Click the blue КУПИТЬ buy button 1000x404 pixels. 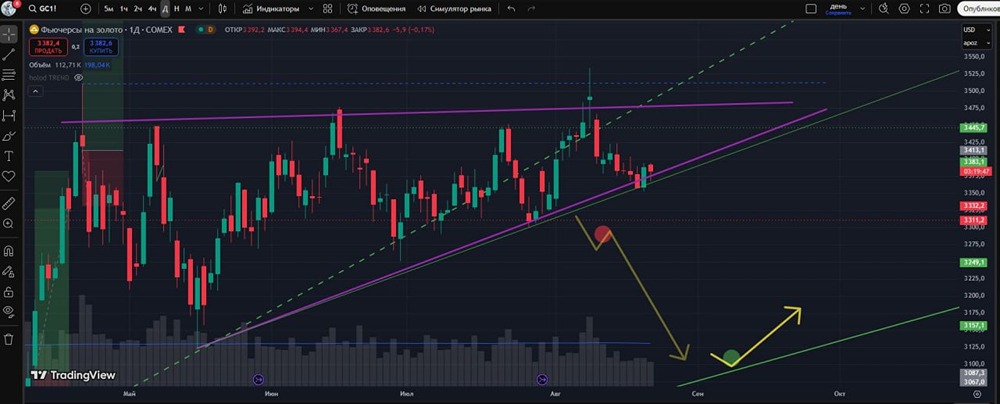pos(101,47)
